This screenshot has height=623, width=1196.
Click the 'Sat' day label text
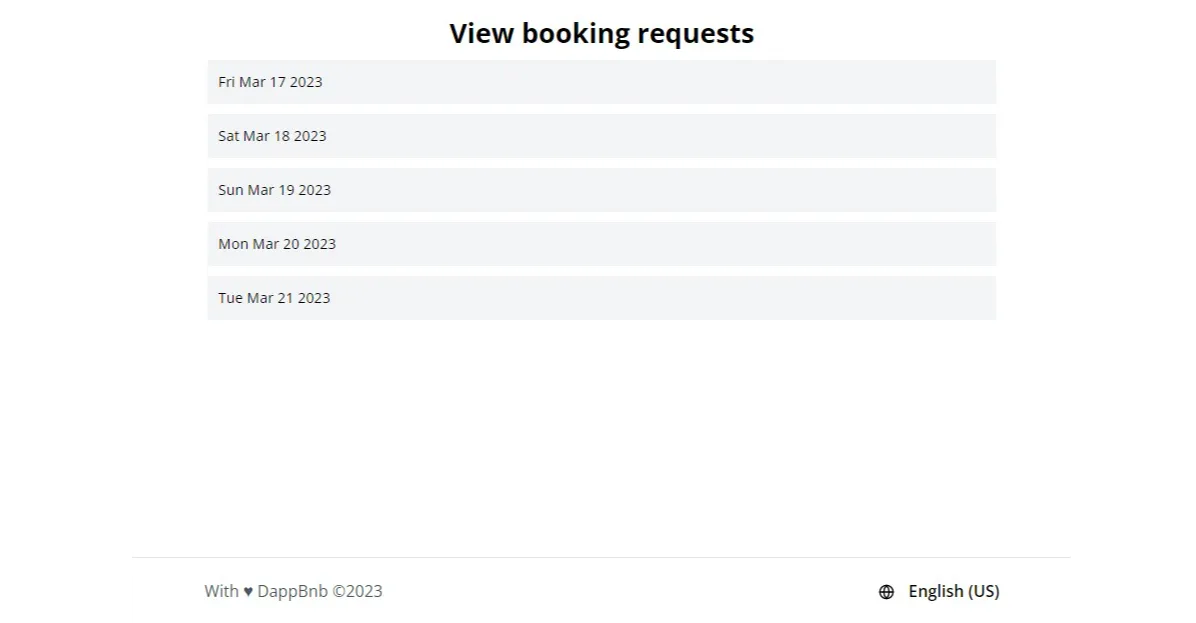[229, 136]
